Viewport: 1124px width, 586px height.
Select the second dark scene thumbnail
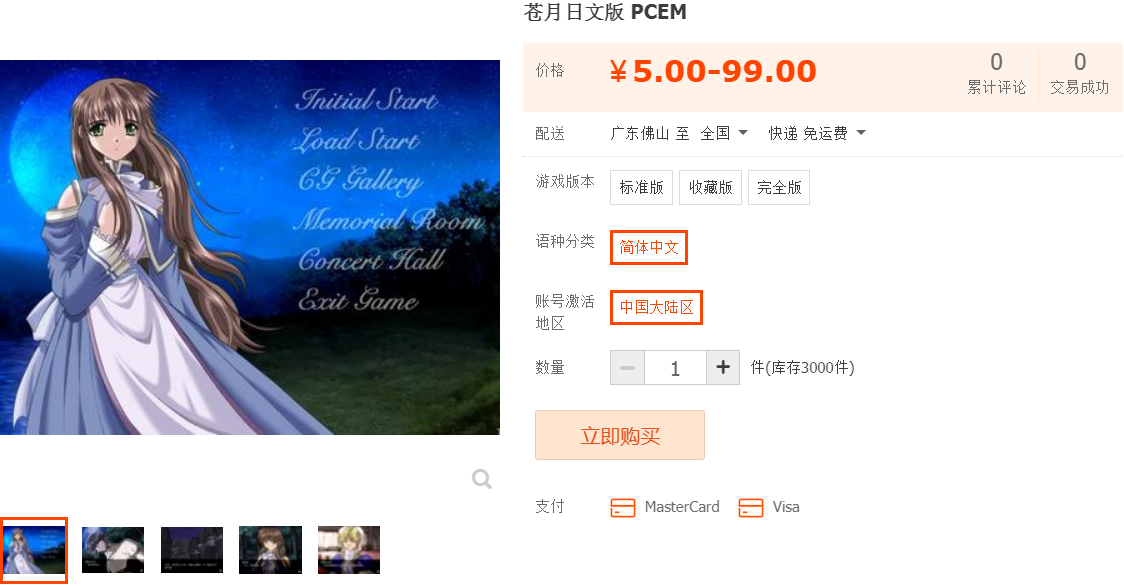click(113, 550)
